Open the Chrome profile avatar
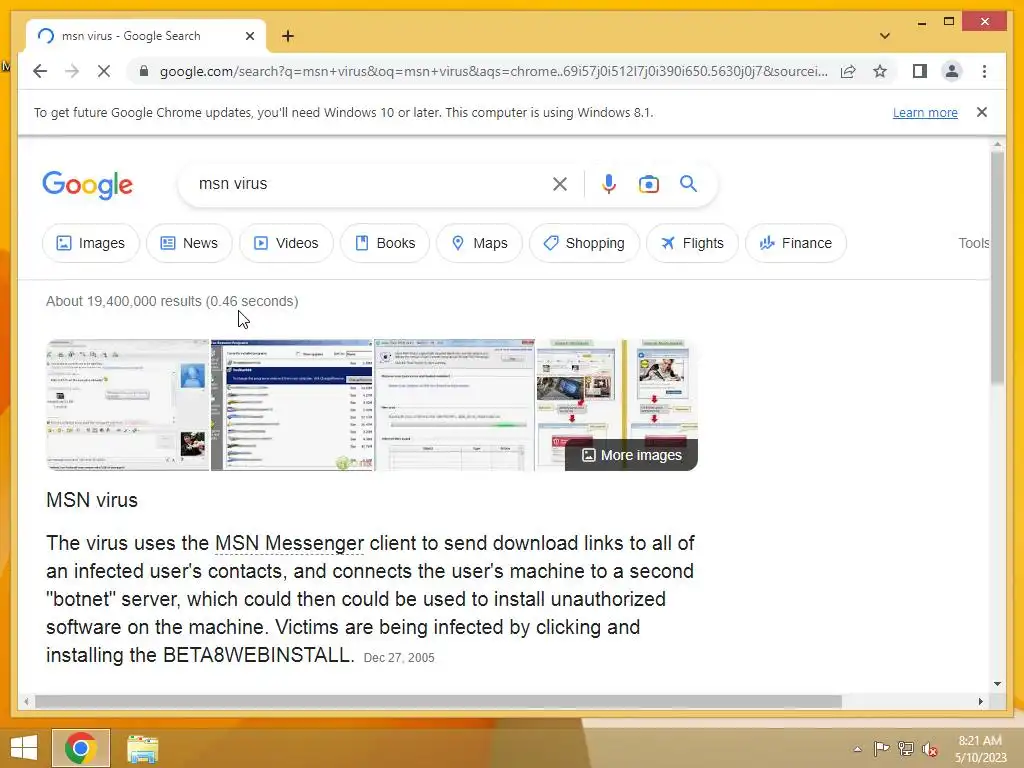1024x768 pixels. 952,71
